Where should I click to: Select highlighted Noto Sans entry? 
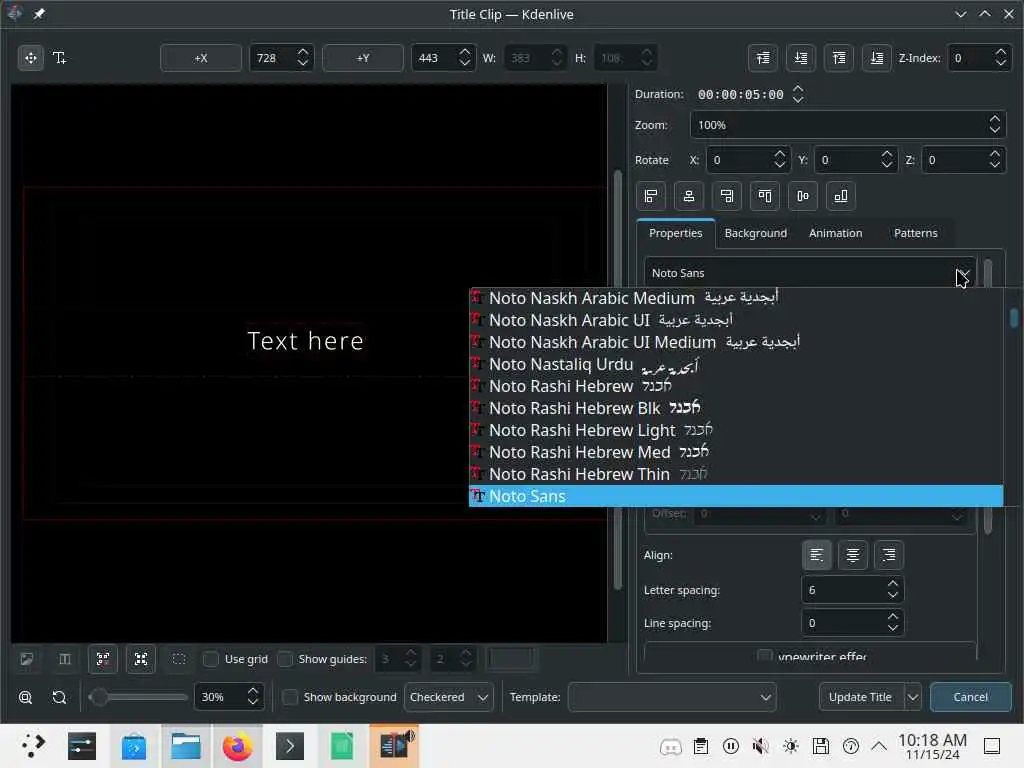pos(736,496)
